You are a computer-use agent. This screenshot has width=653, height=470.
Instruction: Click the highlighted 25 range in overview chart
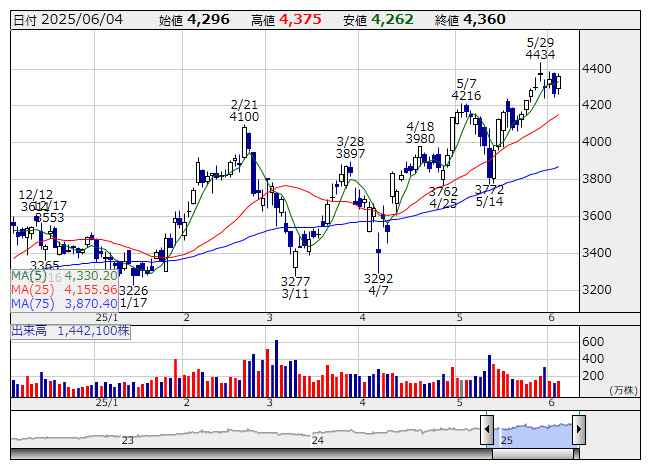pos(533,435)
